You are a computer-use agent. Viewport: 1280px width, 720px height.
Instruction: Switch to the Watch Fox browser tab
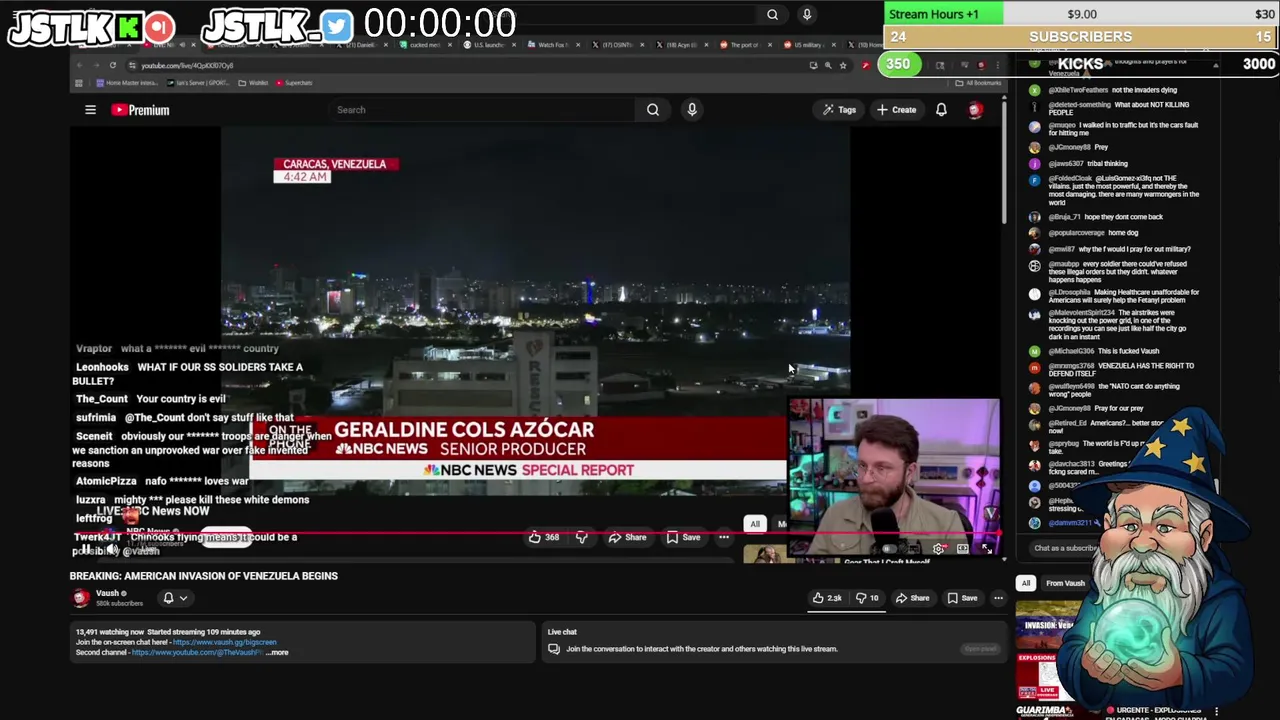coord(552,45)
